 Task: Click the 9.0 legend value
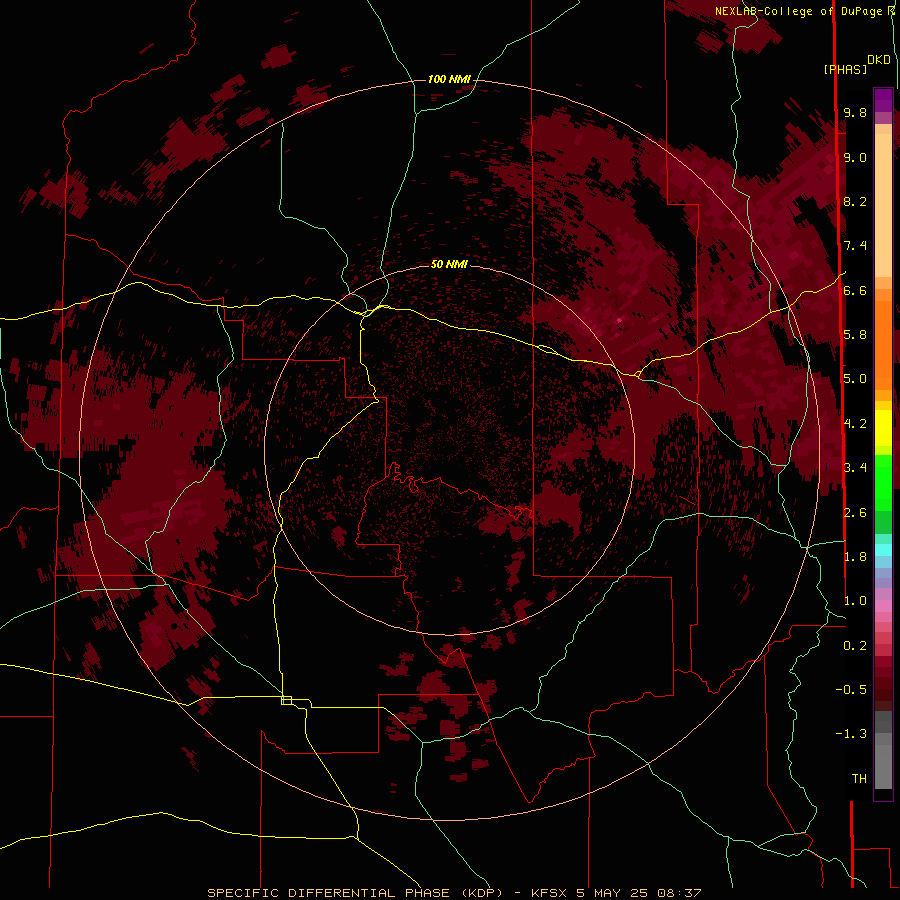click(x=855, y=157)
